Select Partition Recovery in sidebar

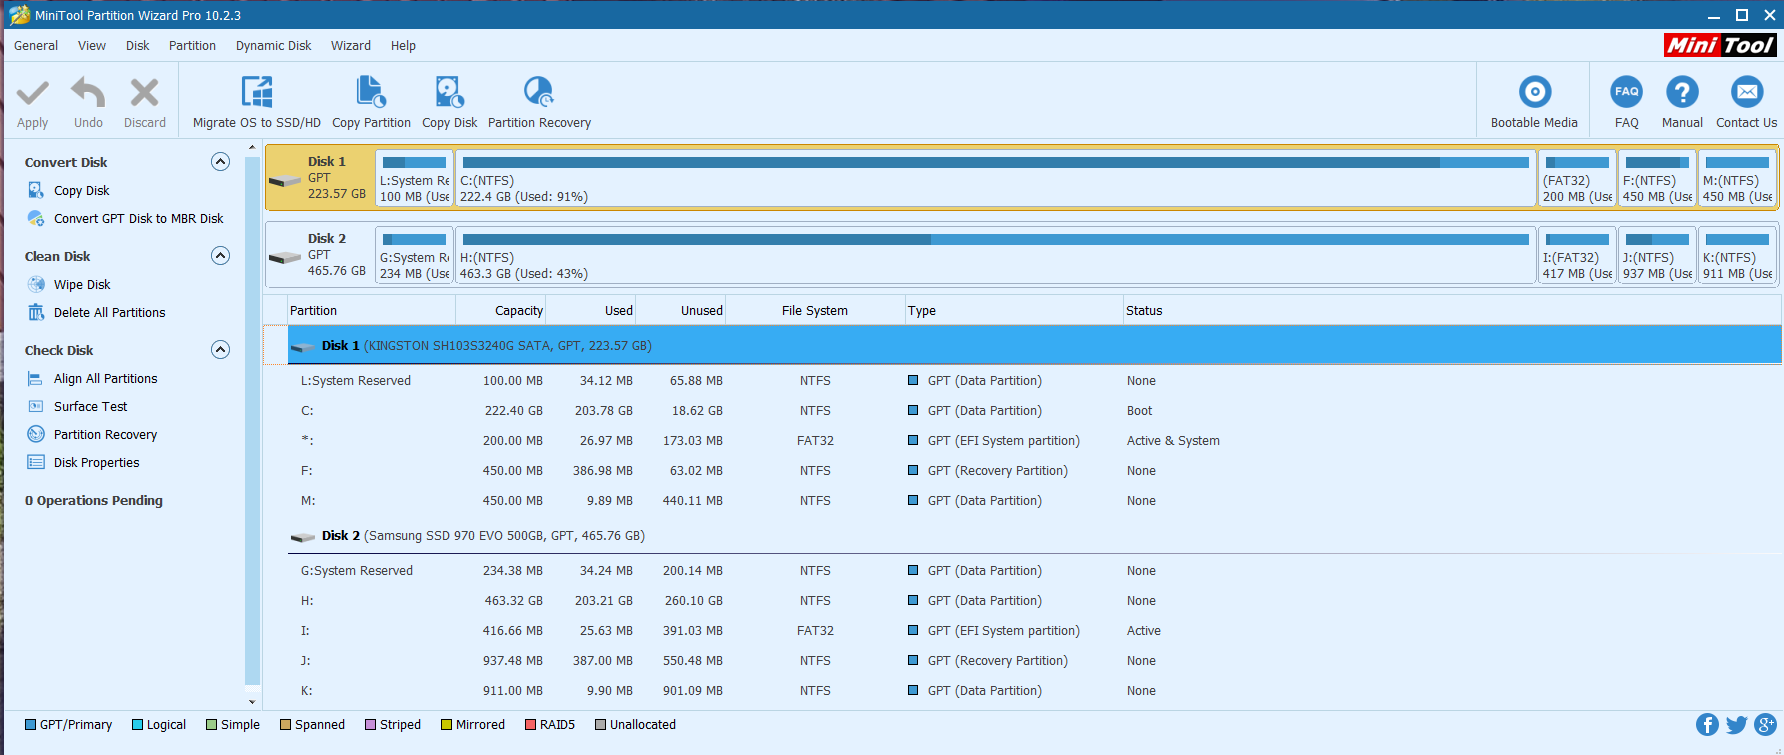tap(106, 434)
